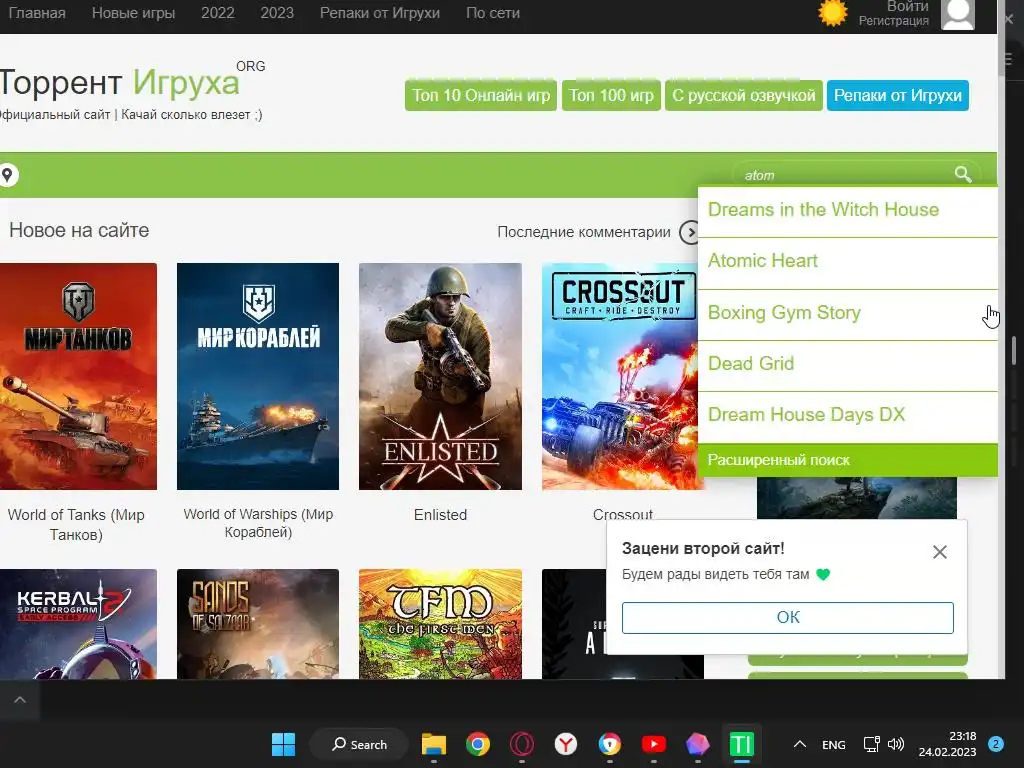Open the user avatar profile icon
Viewport: 1024px width, 768px height.
tap(957, 14)
